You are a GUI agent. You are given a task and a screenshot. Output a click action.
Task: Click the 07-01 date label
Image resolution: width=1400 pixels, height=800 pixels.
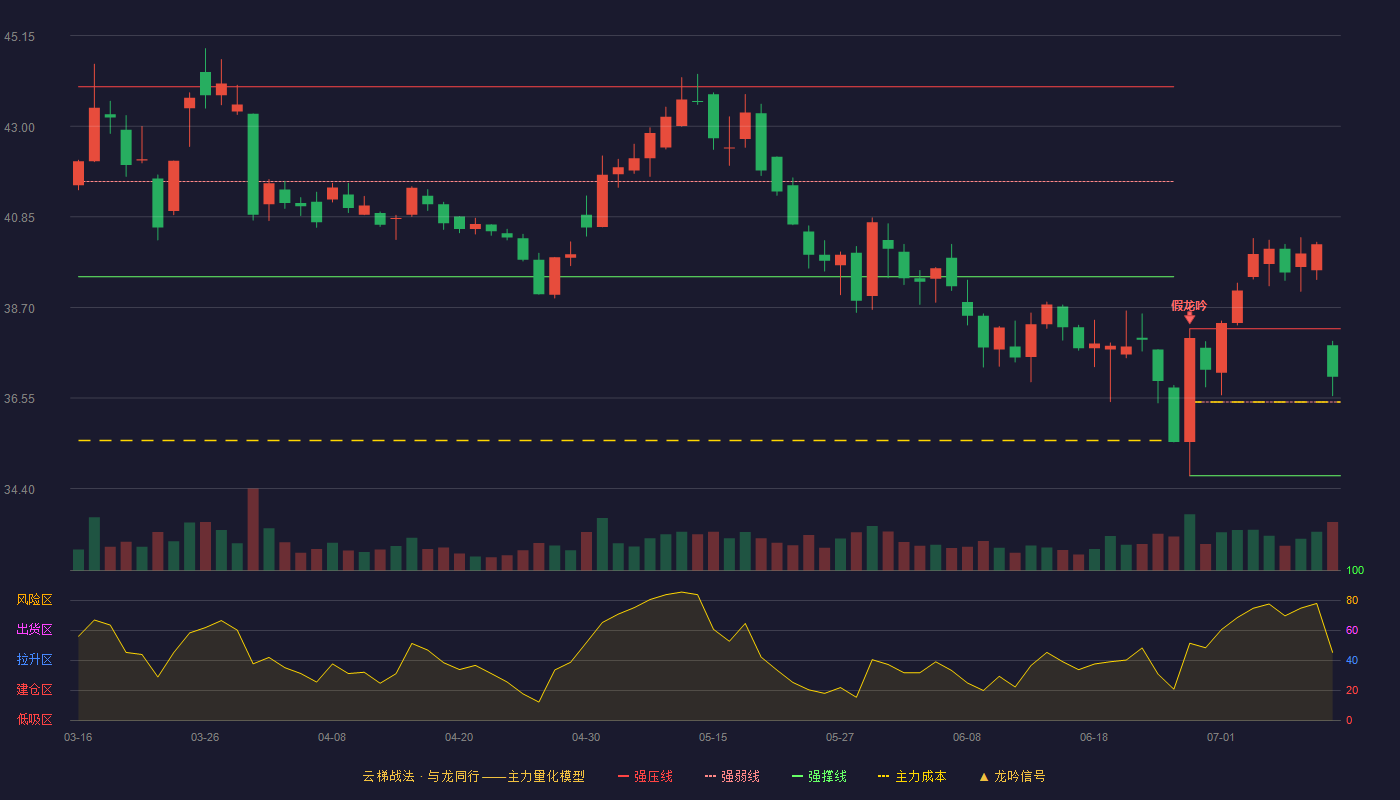[x=1221, y=737]
